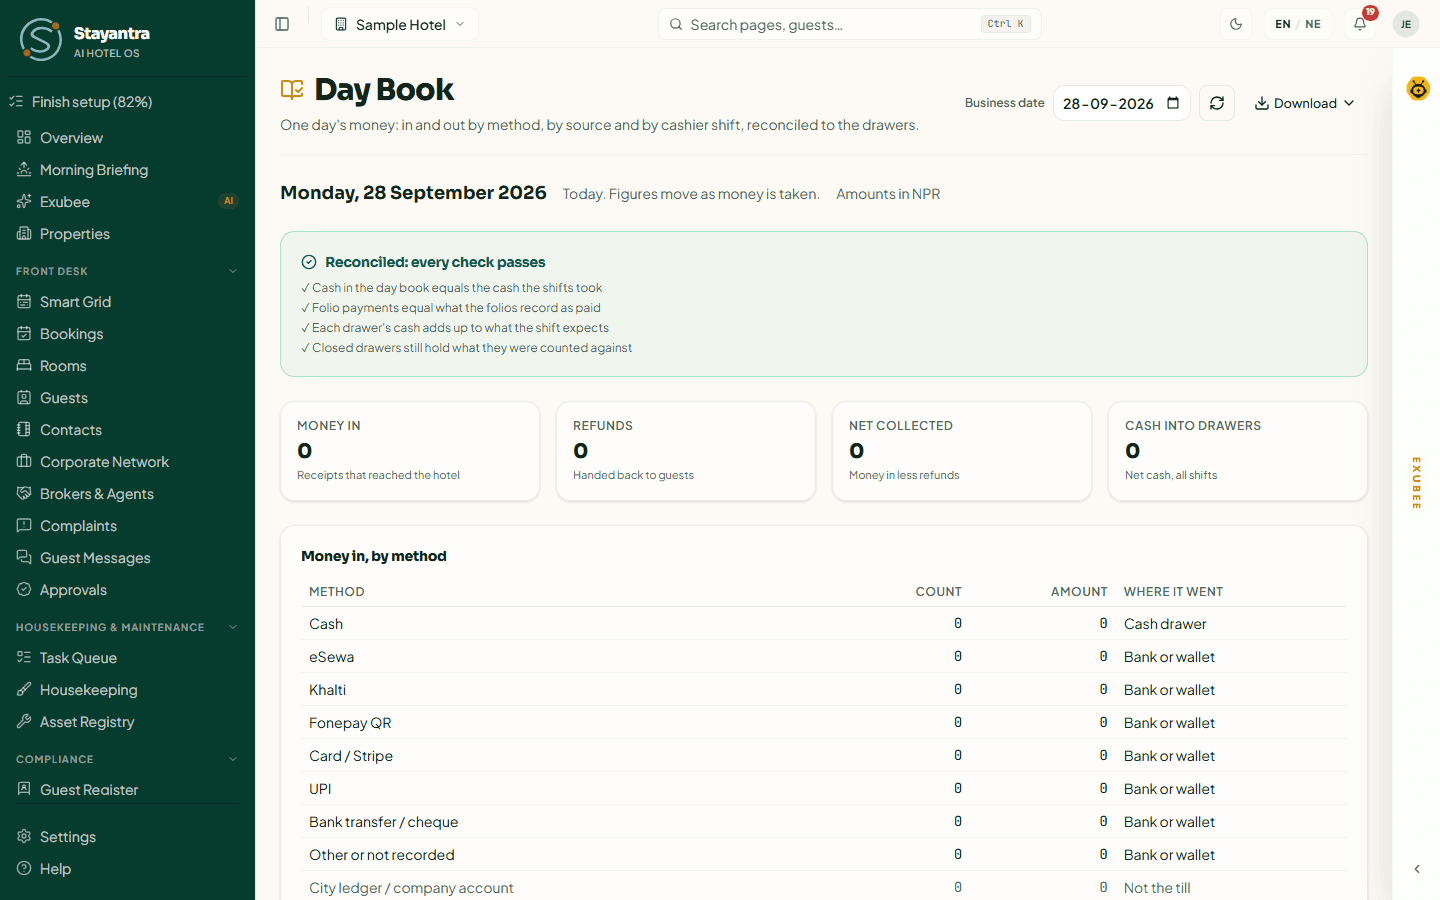The width and height of the screenshot is (1440, 900).
Task: Open Settings gear item
Action: [127, 837]
